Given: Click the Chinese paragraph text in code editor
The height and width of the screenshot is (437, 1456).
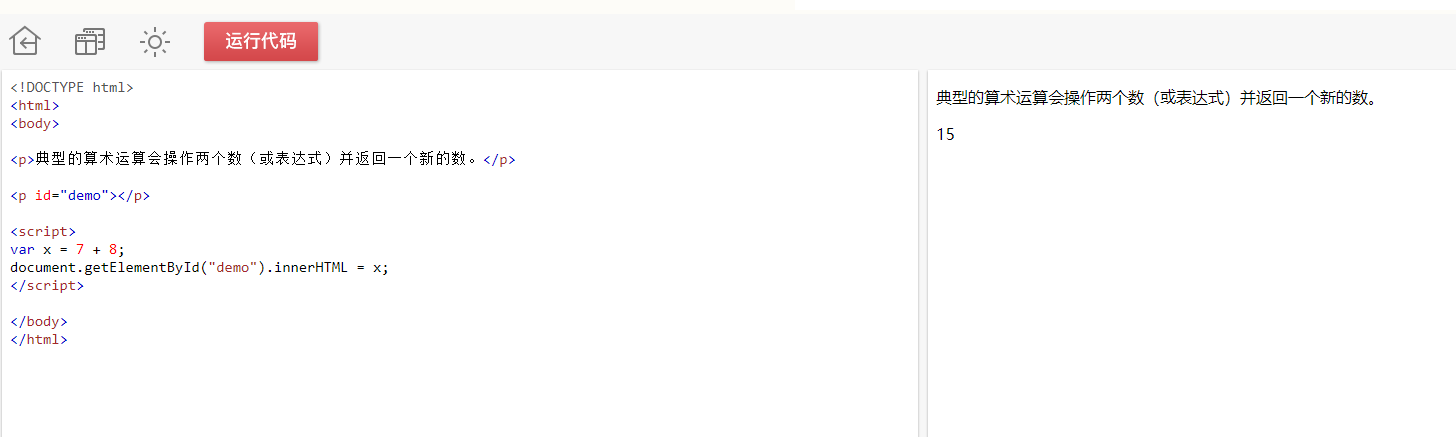Looking at the screenshot, I should (x=258, y=159).
